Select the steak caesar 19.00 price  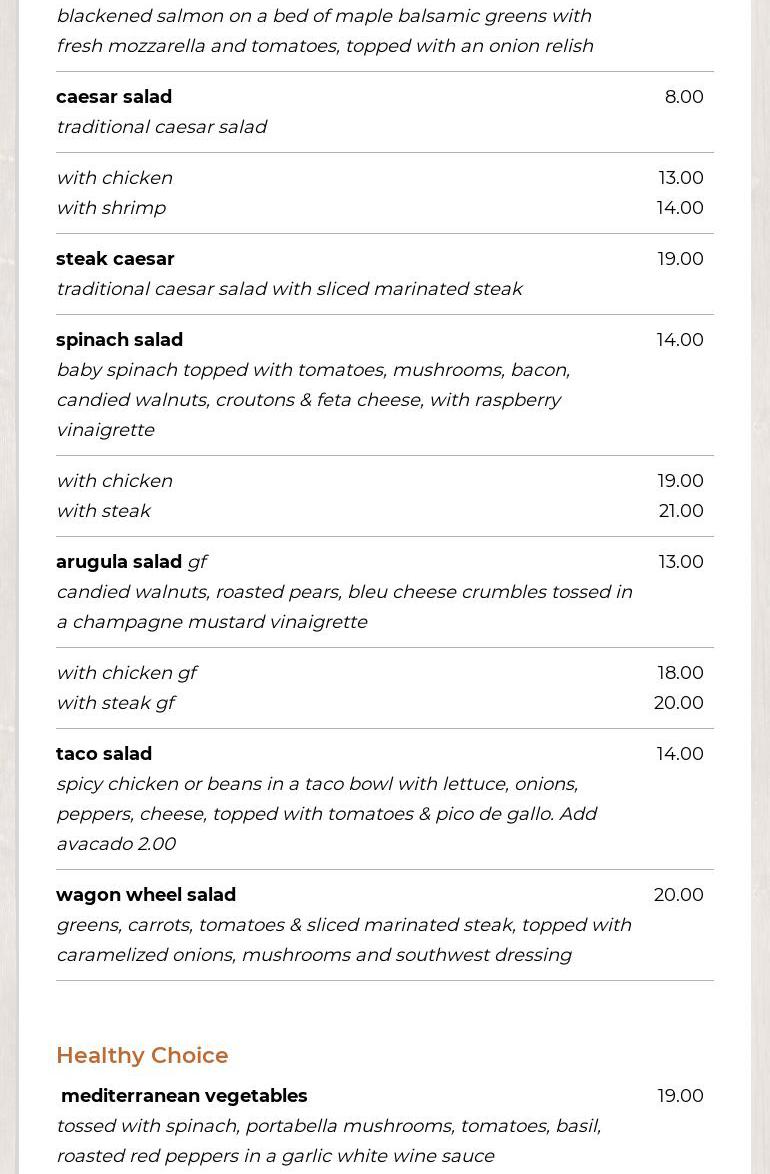[x=680, y=259]
